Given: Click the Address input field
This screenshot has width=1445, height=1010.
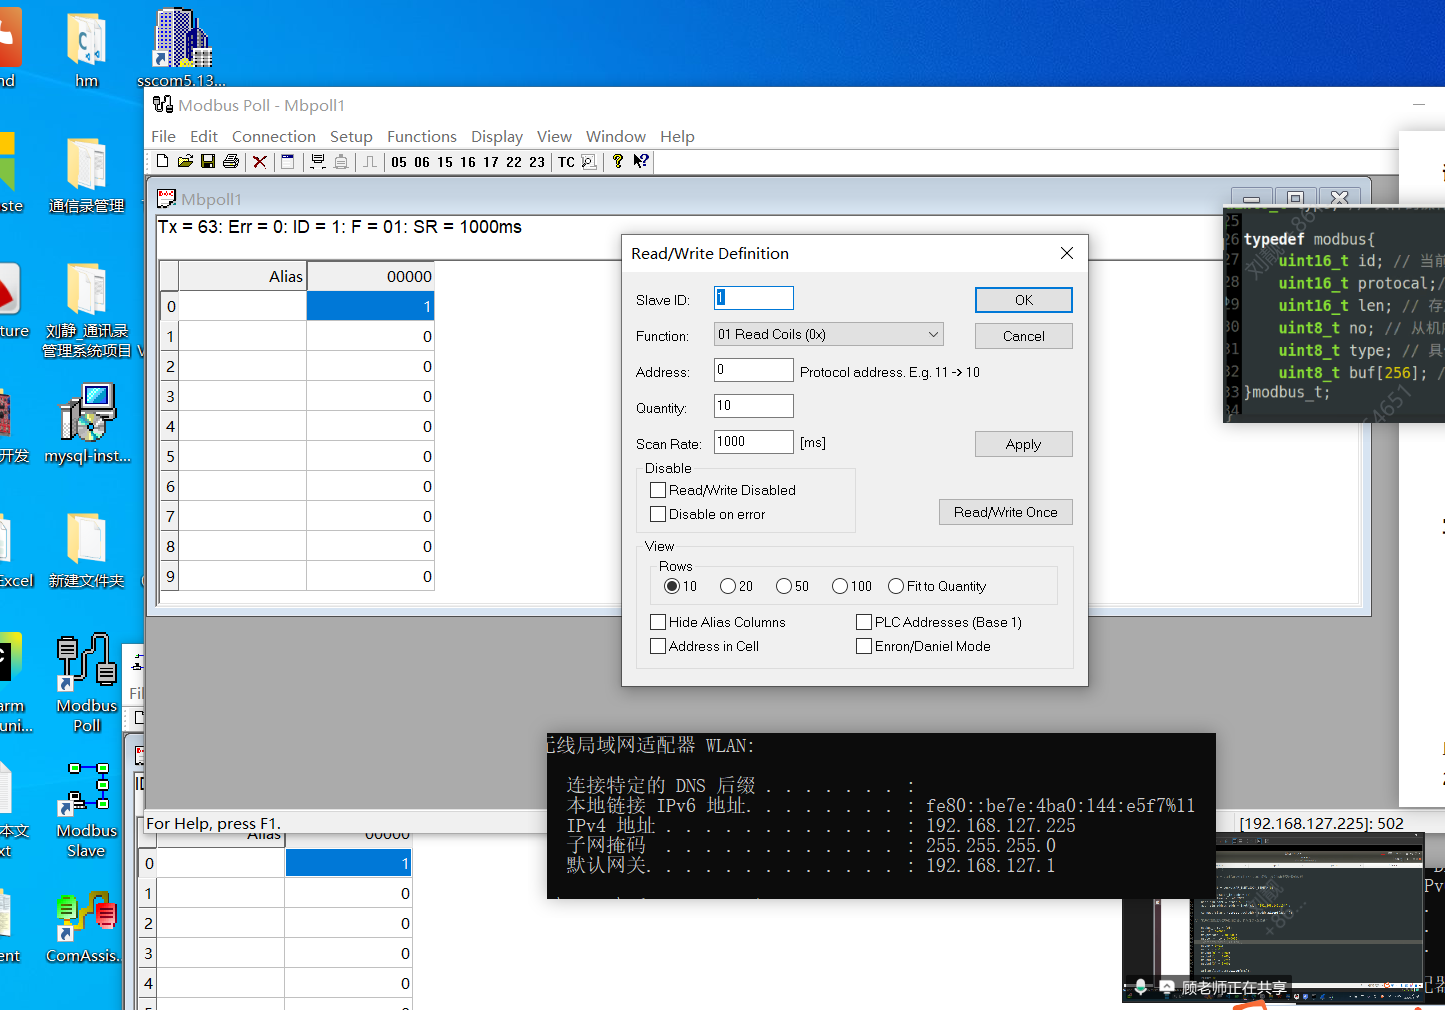Looking at the screenshot, I should pos(754,370).
